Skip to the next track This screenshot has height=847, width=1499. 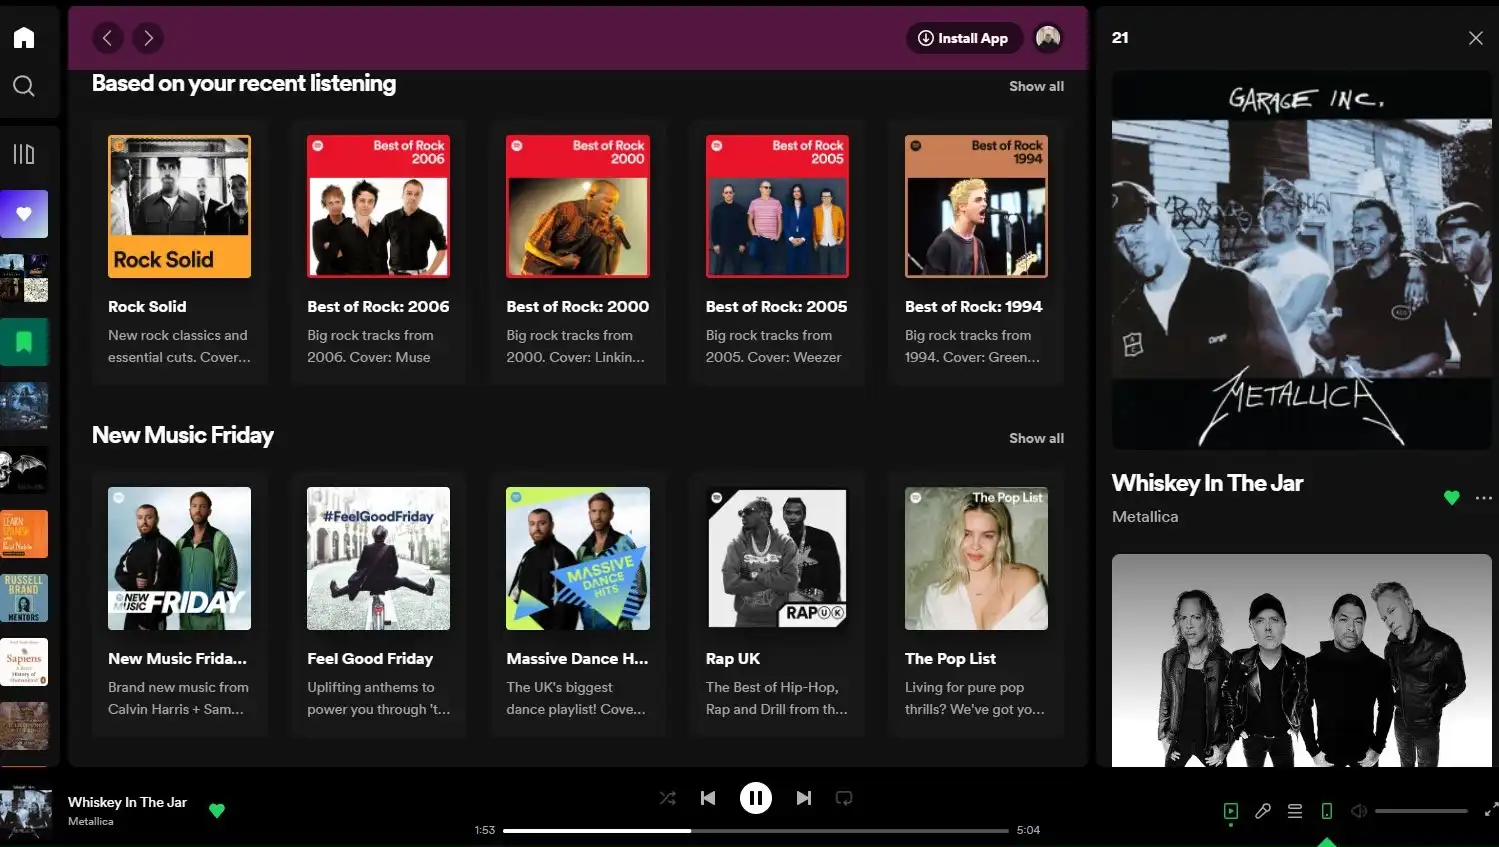tap(804, 798)
